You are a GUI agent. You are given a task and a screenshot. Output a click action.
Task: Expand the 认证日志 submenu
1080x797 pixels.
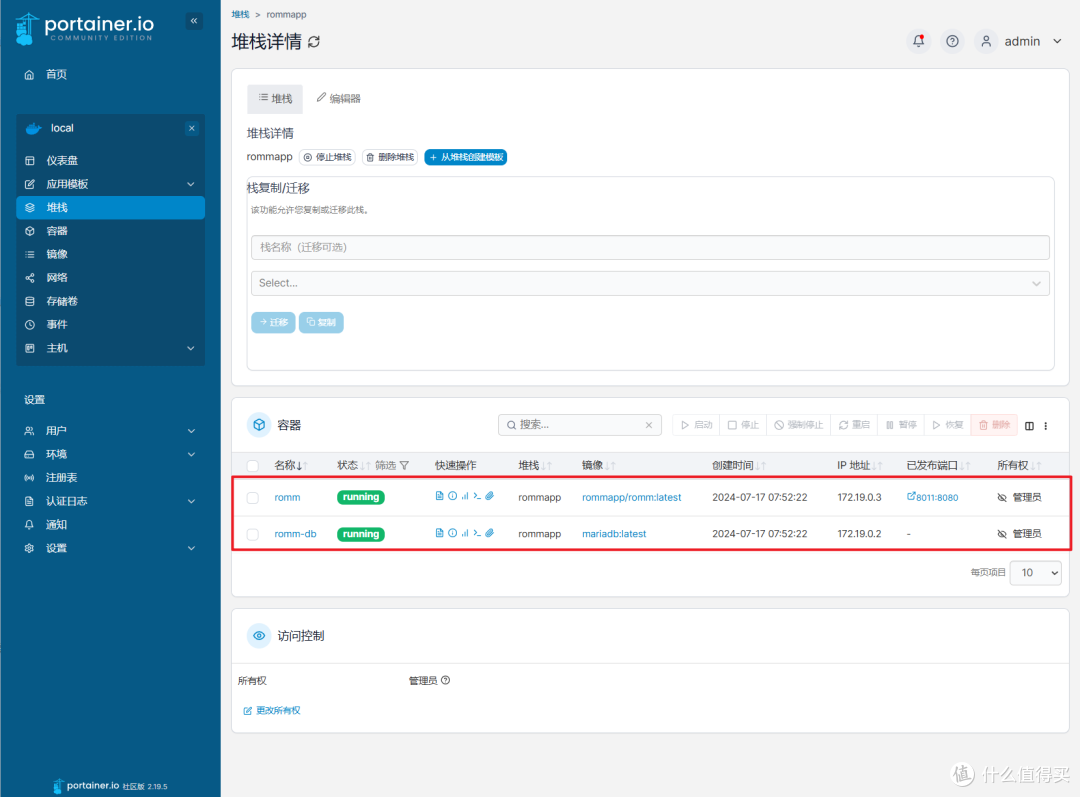click(191, 501)
